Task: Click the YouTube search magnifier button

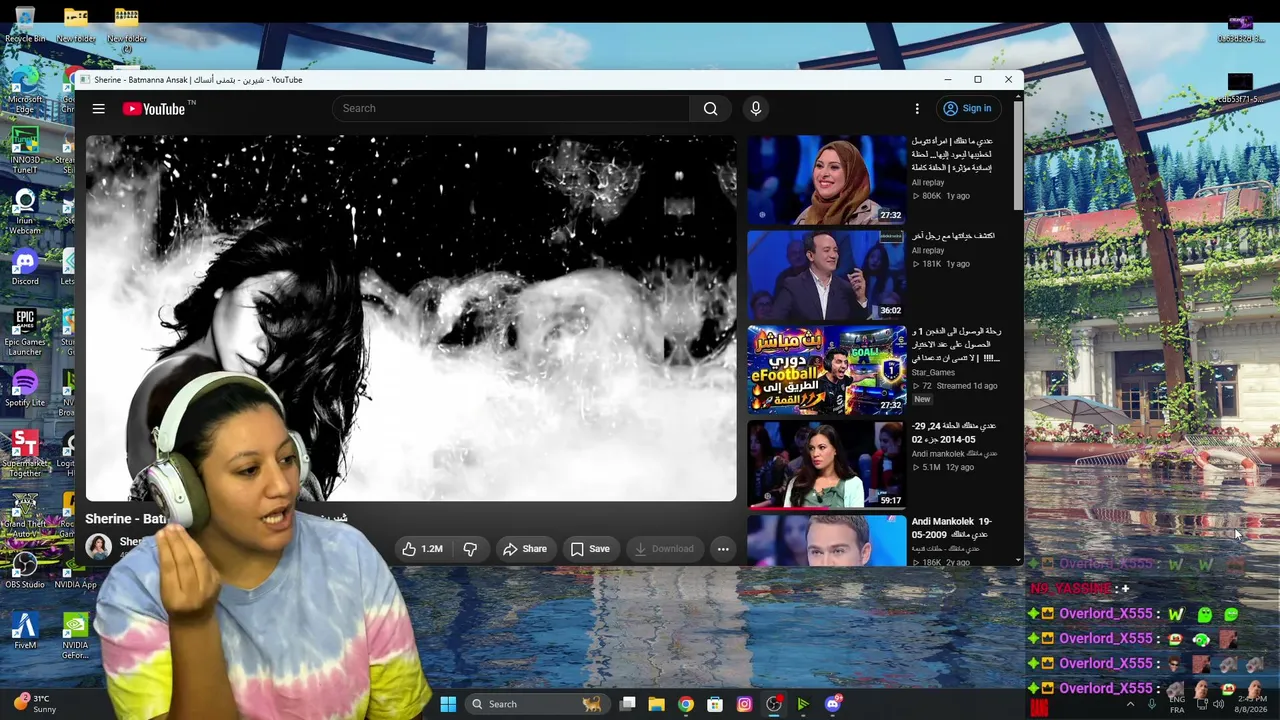Action: [710, 108]
